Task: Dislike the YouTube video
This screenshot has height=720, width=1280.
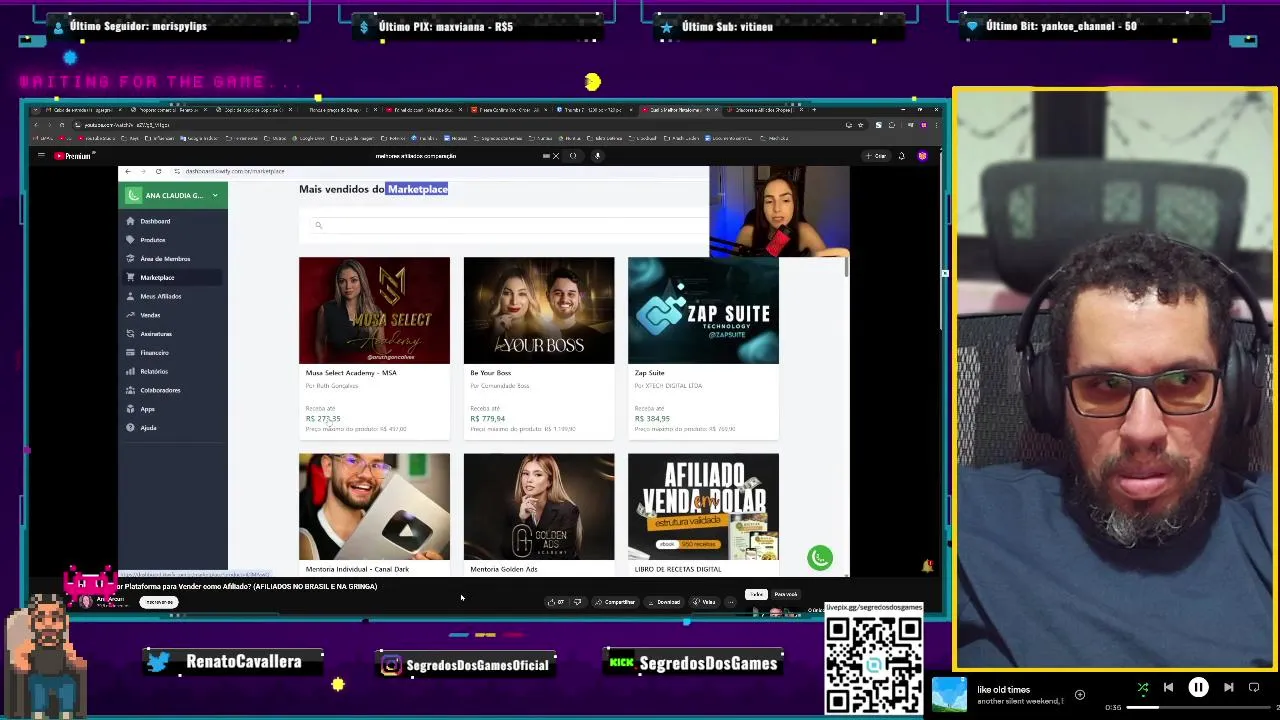Action: (x=577, y=602)
